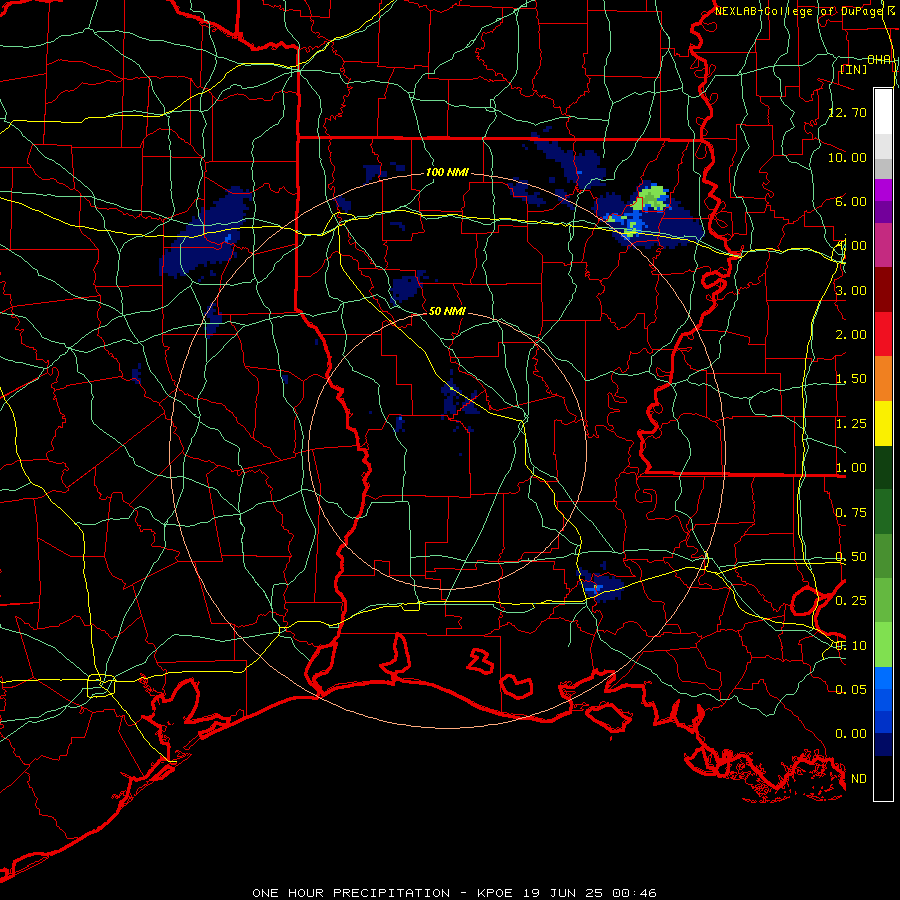Click the 0.75 legend value
900x900 pixels.
(x=851, y=513)
